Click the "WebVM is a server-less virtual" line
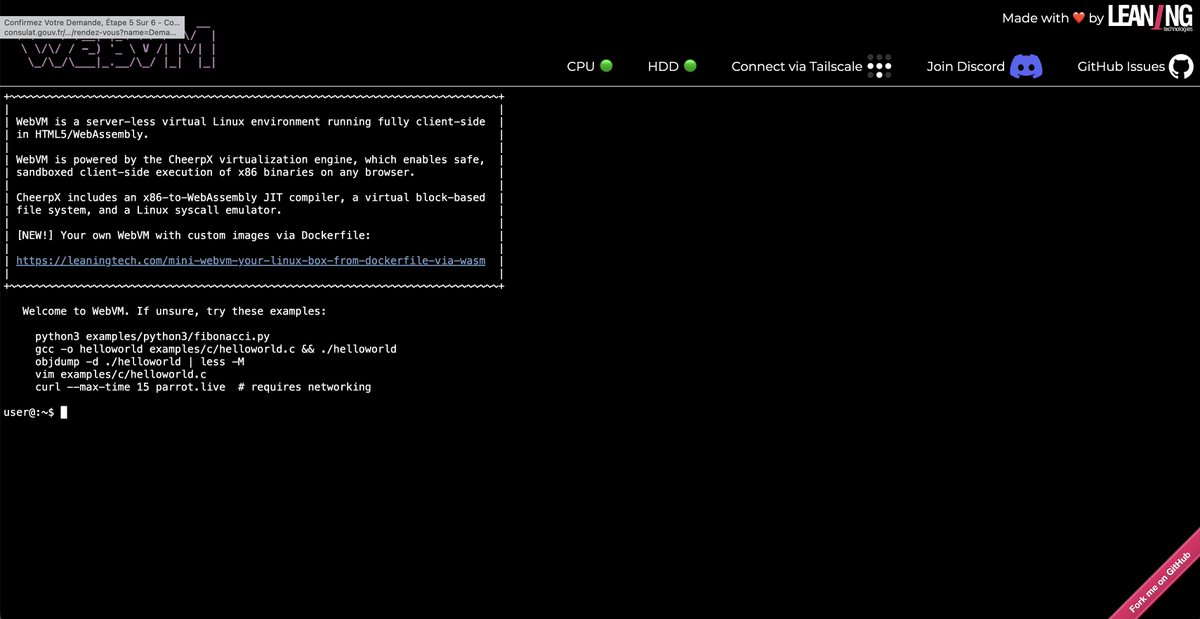 coord(251,121)
